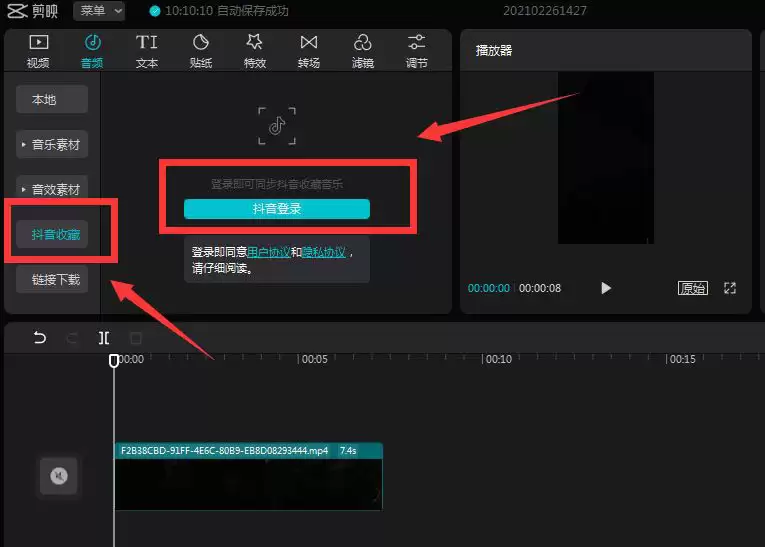Image resolution: width=765 pixels, height=547 pixels.
Task: Toggle fullscreen preview in player
Action: point(730,288)
